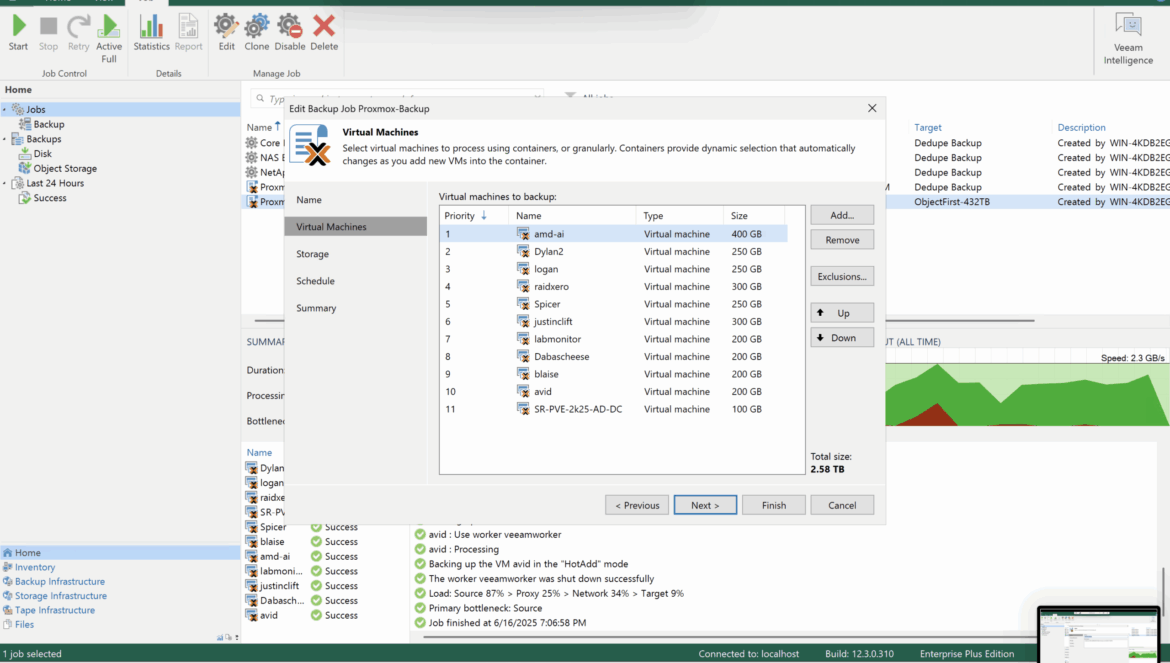This screenshot has height=663, width=1170.
Task: Click the jobs search field in the main window
Action: coord(397,98)
